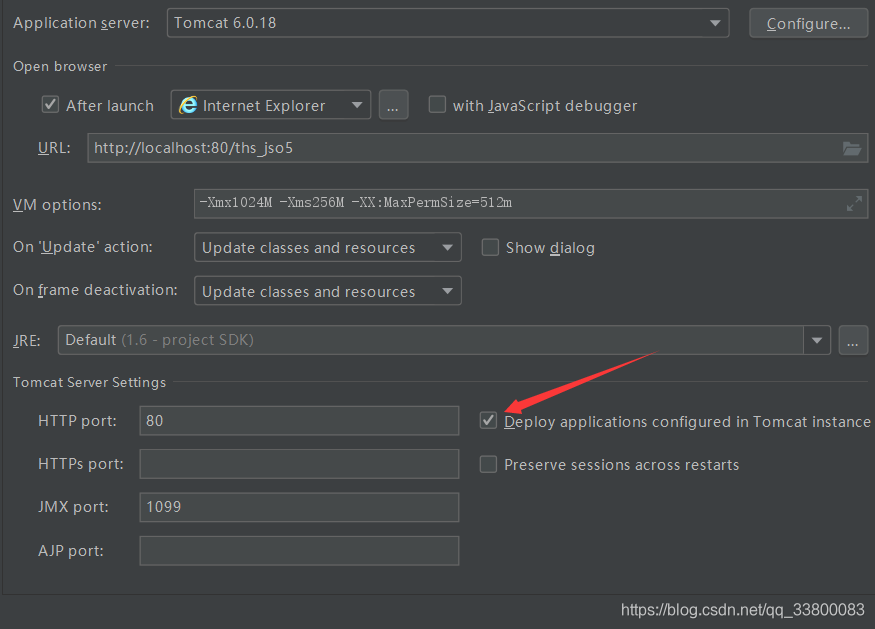Click the JMX port label
The width and height of the screenshot is (875, 629).
(74, 507)
